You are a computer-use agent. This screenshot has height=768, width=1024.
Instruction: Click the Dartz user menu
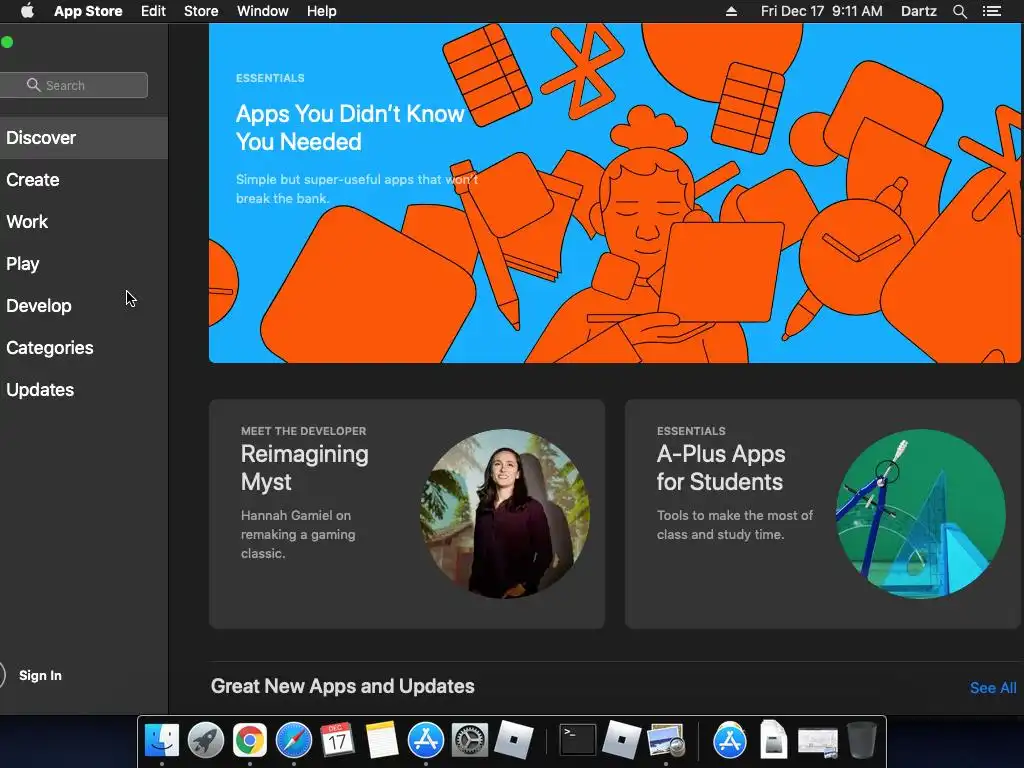point(919,11)
